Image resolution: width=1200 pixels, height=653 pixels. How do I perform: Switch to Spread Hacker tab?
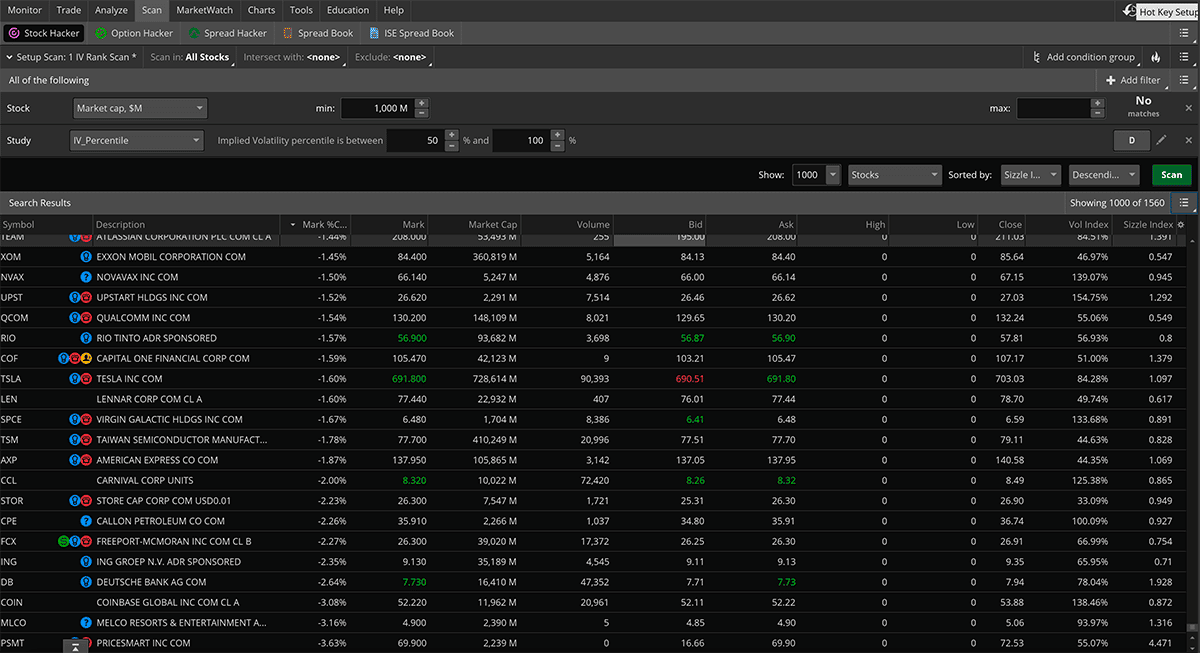(225, 33)
